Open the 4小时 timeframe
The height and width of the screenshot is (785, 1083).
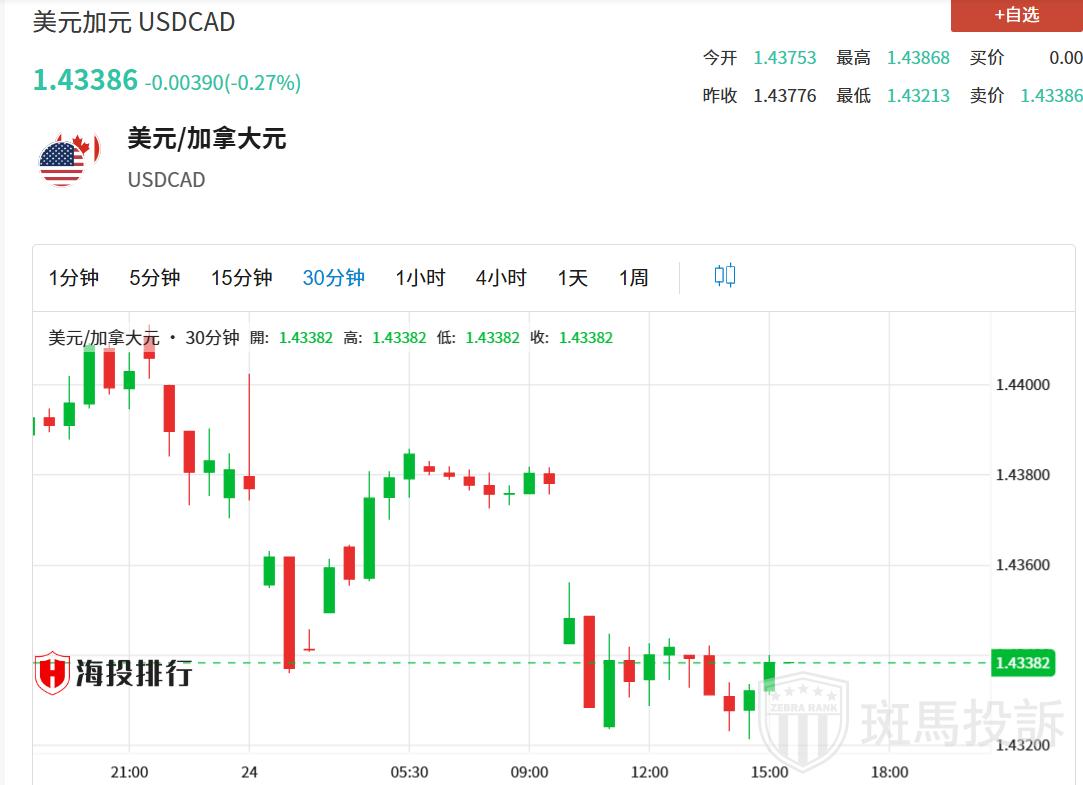click(x=501, y=278)
